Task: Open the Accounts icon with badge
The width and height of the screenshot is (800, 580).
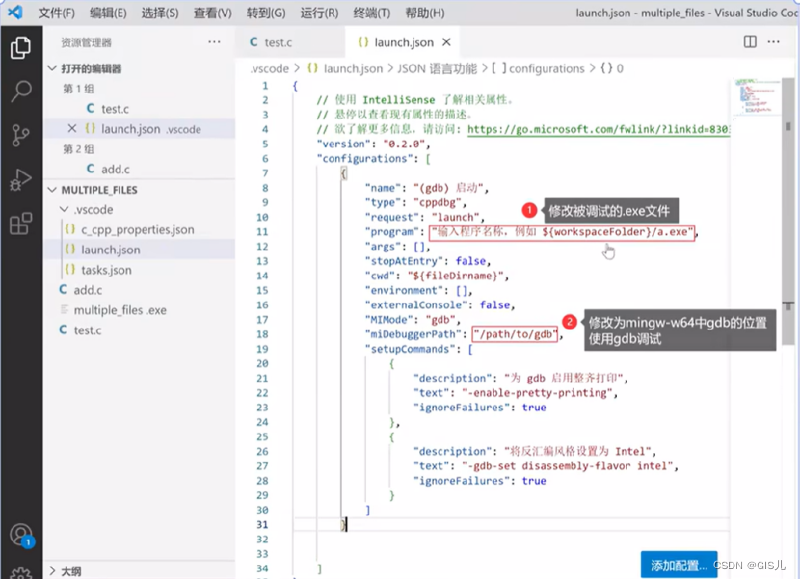Action: (x=22, y=536)
